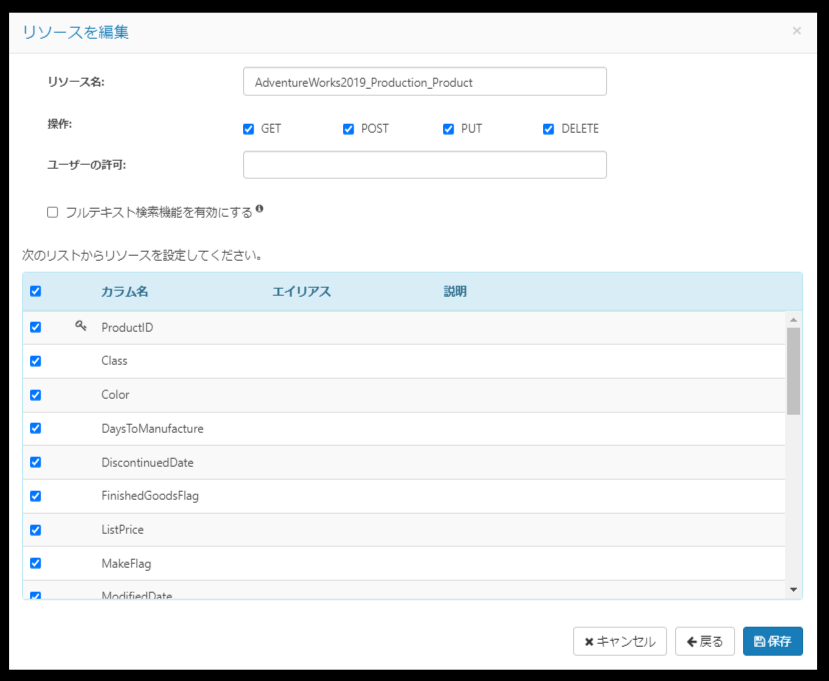Click the column list scrollbar thumb
829x681 pixels.
[x=793, y=371]
